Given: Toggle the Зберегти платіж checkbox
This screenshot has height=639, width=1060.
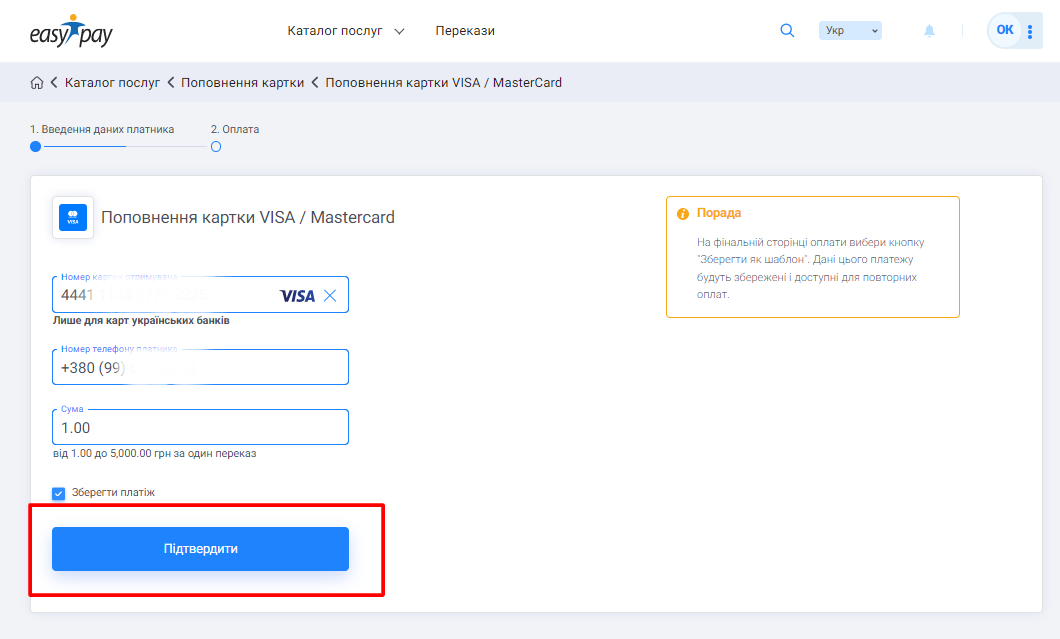Looking at the screenshot, I should (59, 493).
